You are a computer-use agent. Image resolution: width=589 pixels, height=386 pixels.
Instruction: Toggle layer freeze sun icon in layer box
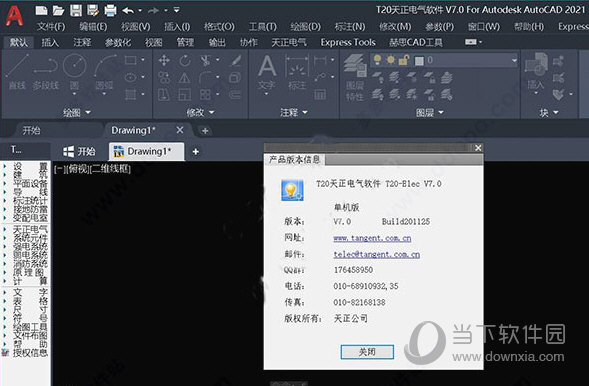391,60
